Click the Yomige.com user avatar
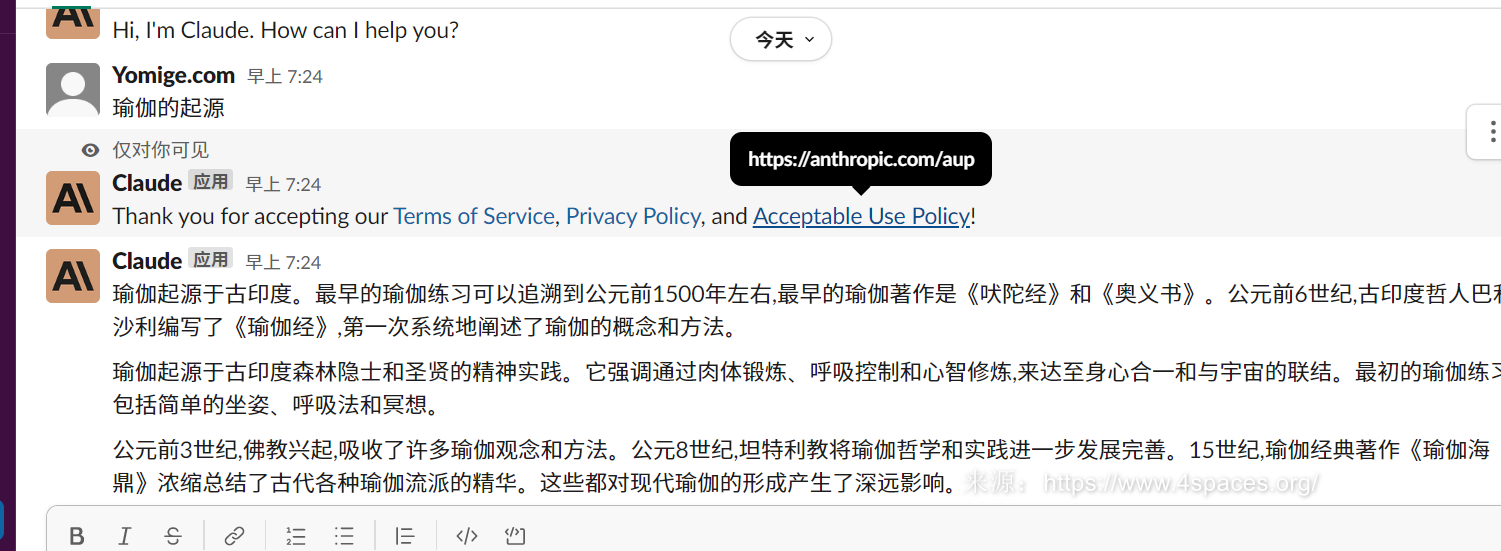This screenshot has height=551, width=1501. [73, 90]
